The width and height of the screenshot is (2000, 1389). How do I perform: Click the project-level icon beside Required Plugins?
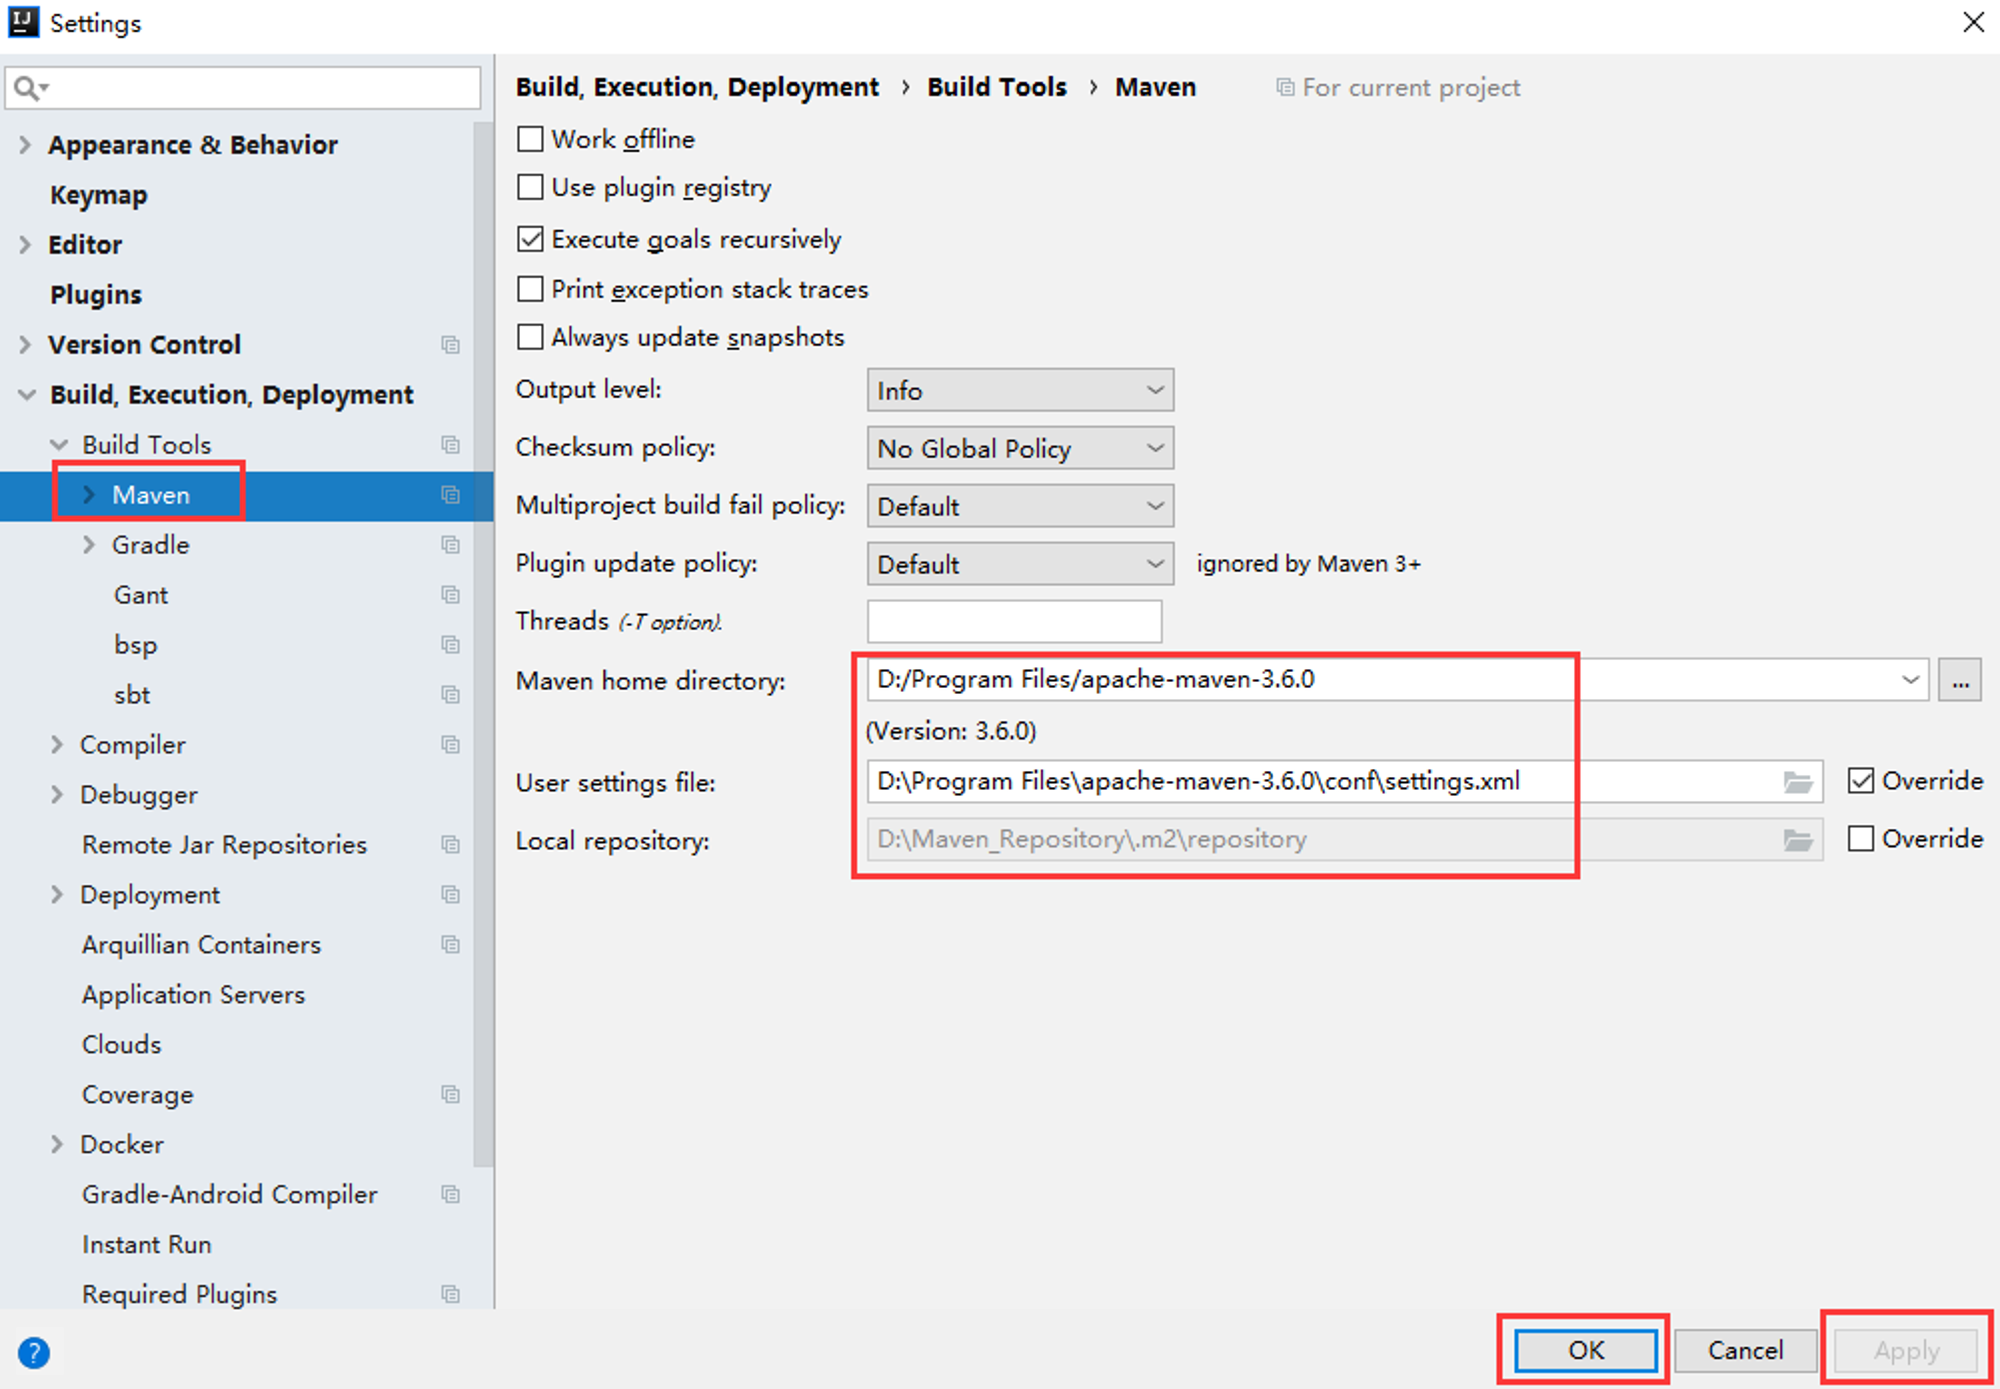pyautogui.click(x=451, y=1294)
